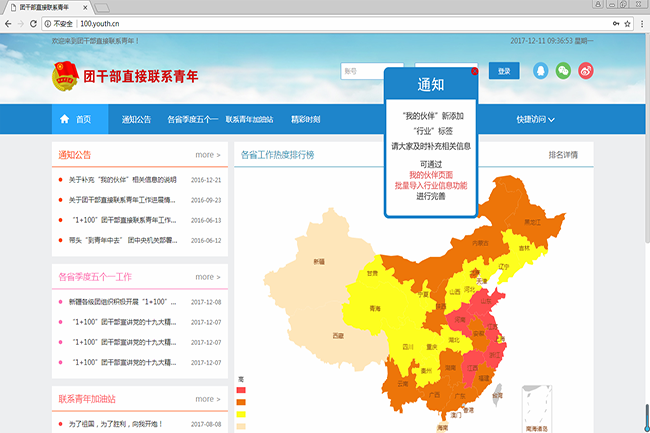
Task: Click the blue 登录 button
Action: point(504,71)
